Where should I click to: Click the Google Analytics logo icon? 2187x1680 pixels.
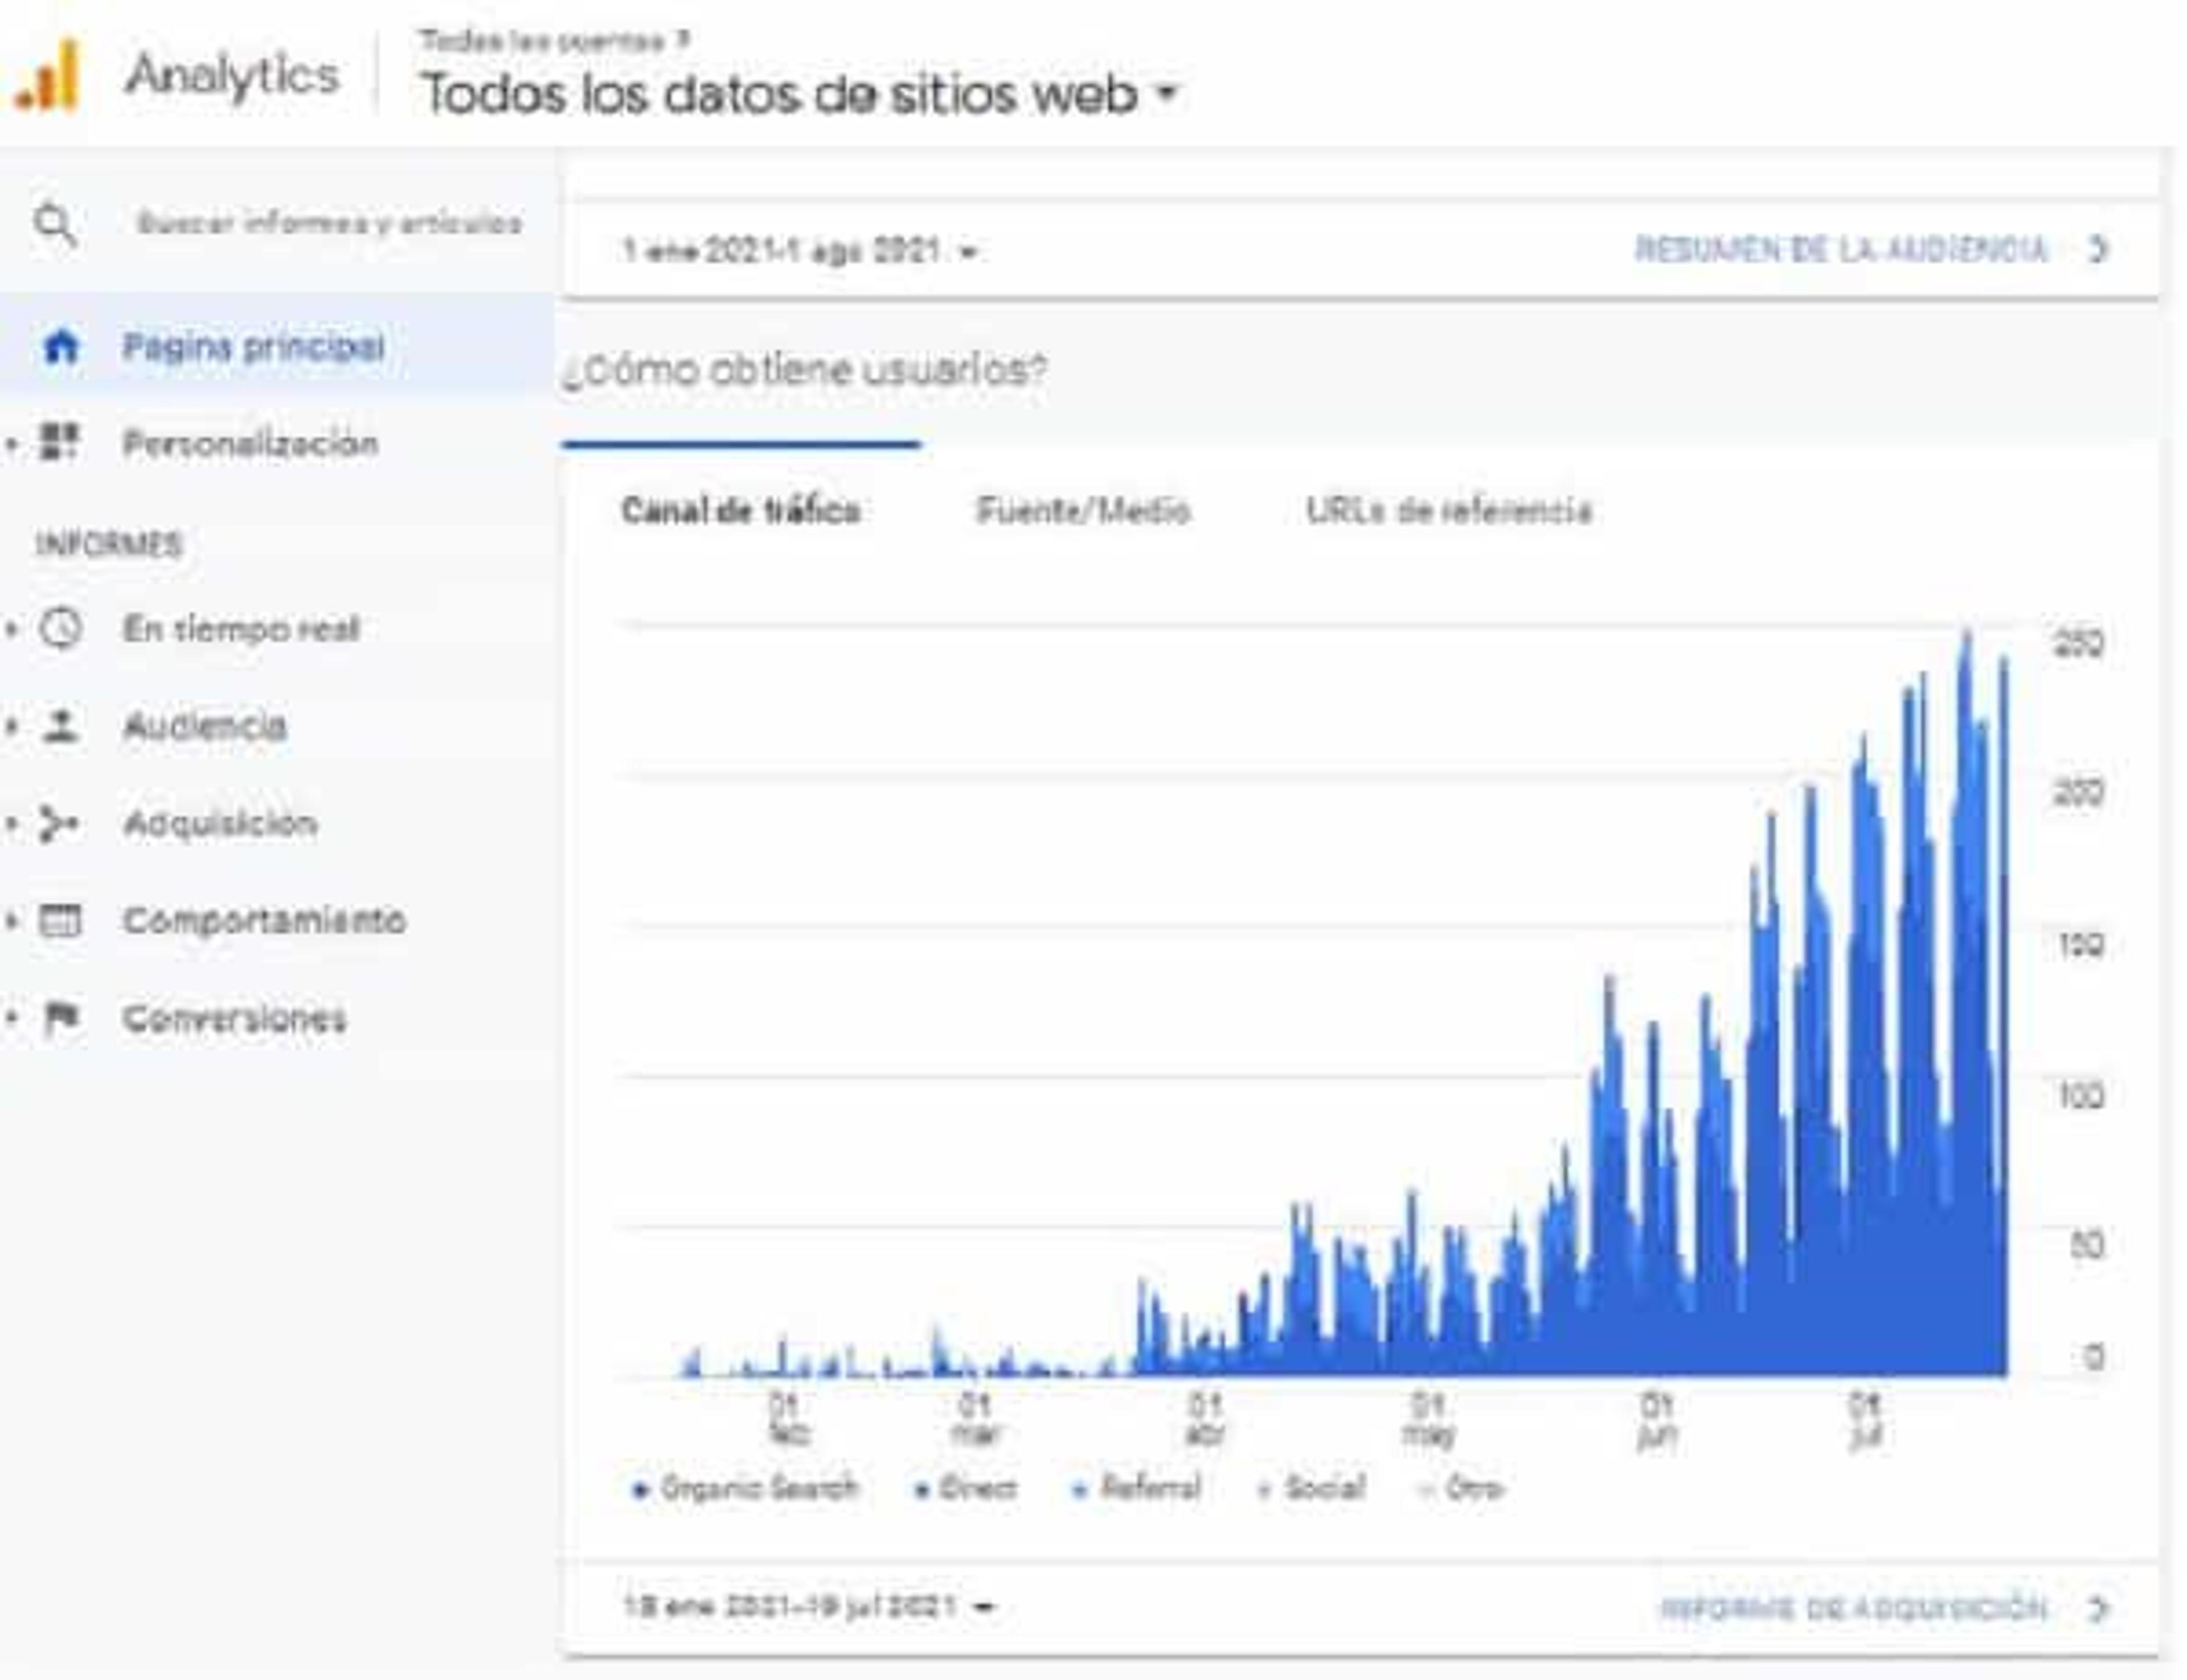point(47,76)
